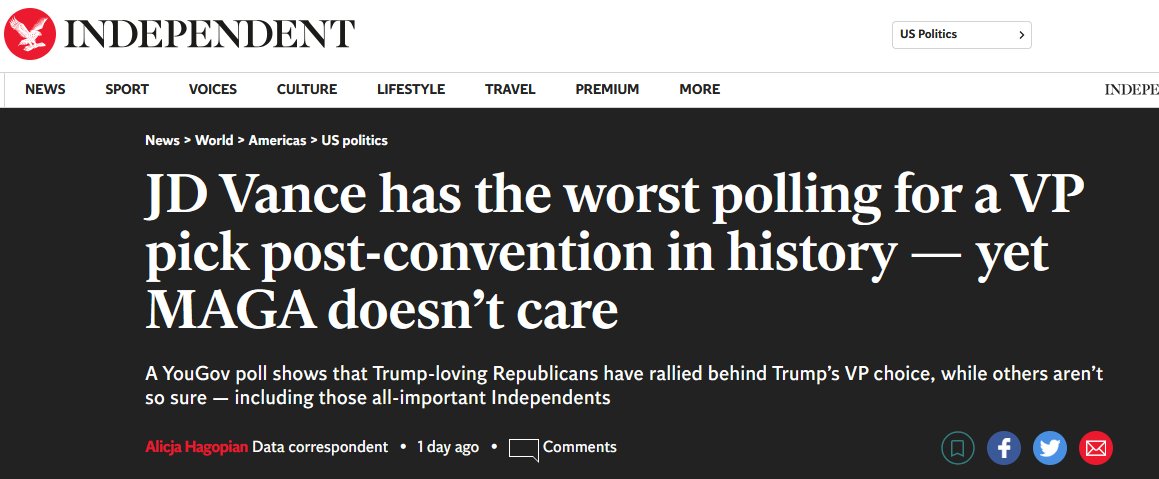Image resolution: width=1159 pixels, height=479 pixels.
Task: Expand the US Politics edition selector
Action: click(962, 35)
